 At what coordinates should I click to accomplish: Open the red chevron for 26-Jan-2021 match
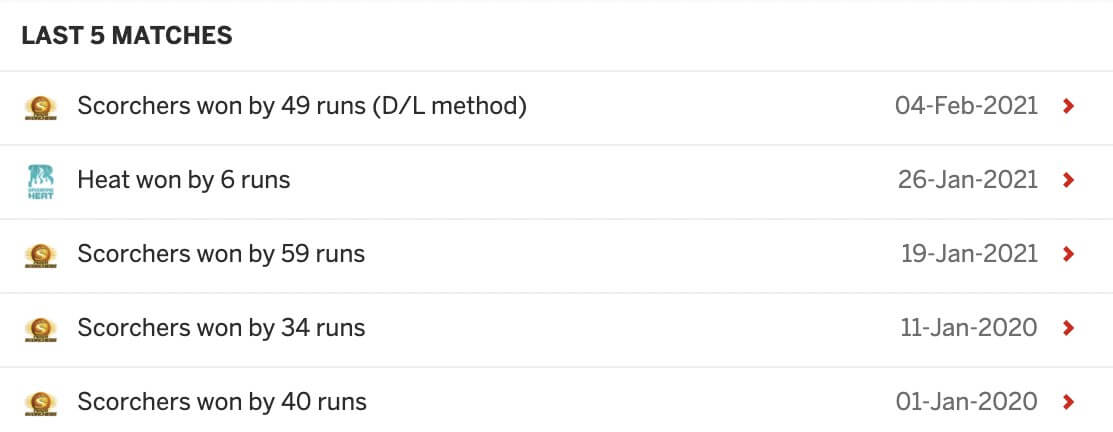[x=1068, y=180]
